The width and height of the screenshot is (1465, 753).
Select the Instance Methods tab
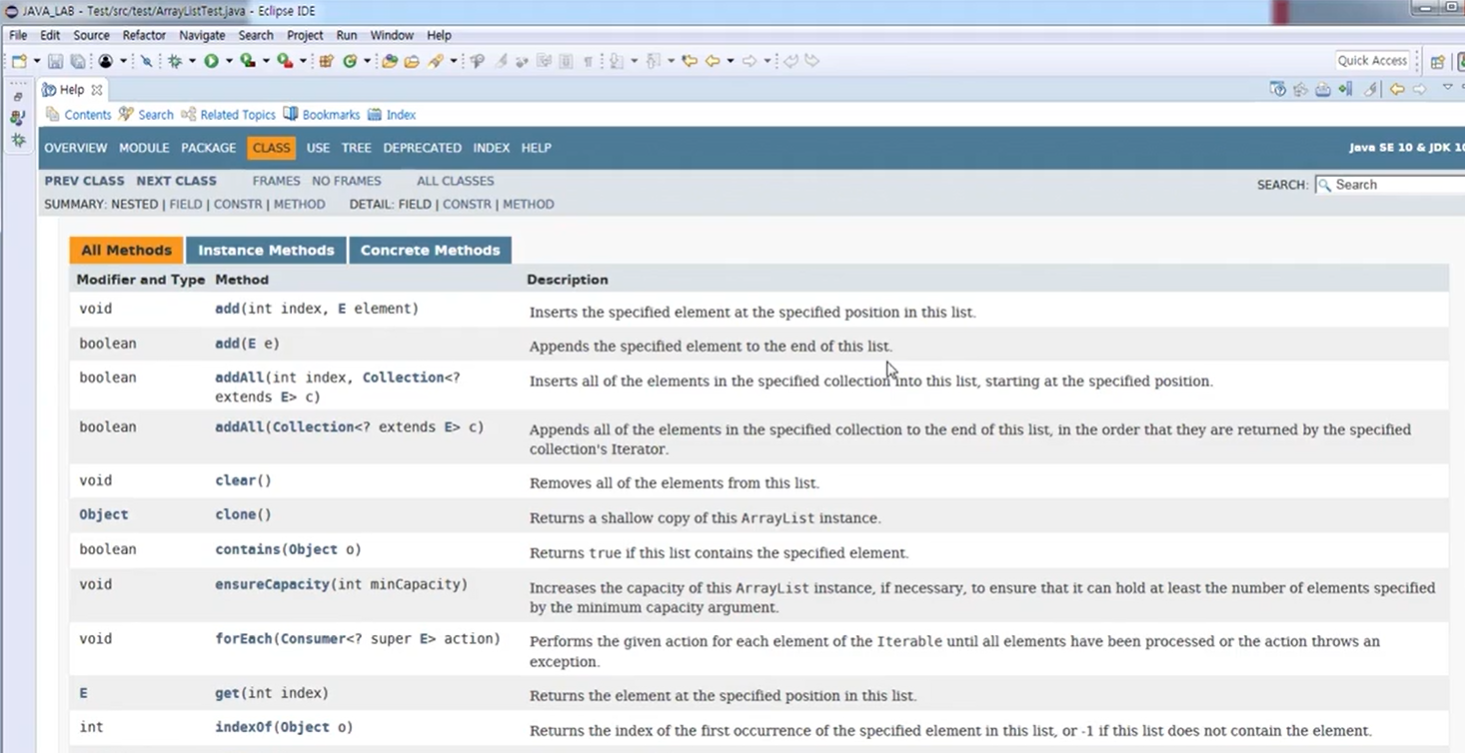pos(266,250)
